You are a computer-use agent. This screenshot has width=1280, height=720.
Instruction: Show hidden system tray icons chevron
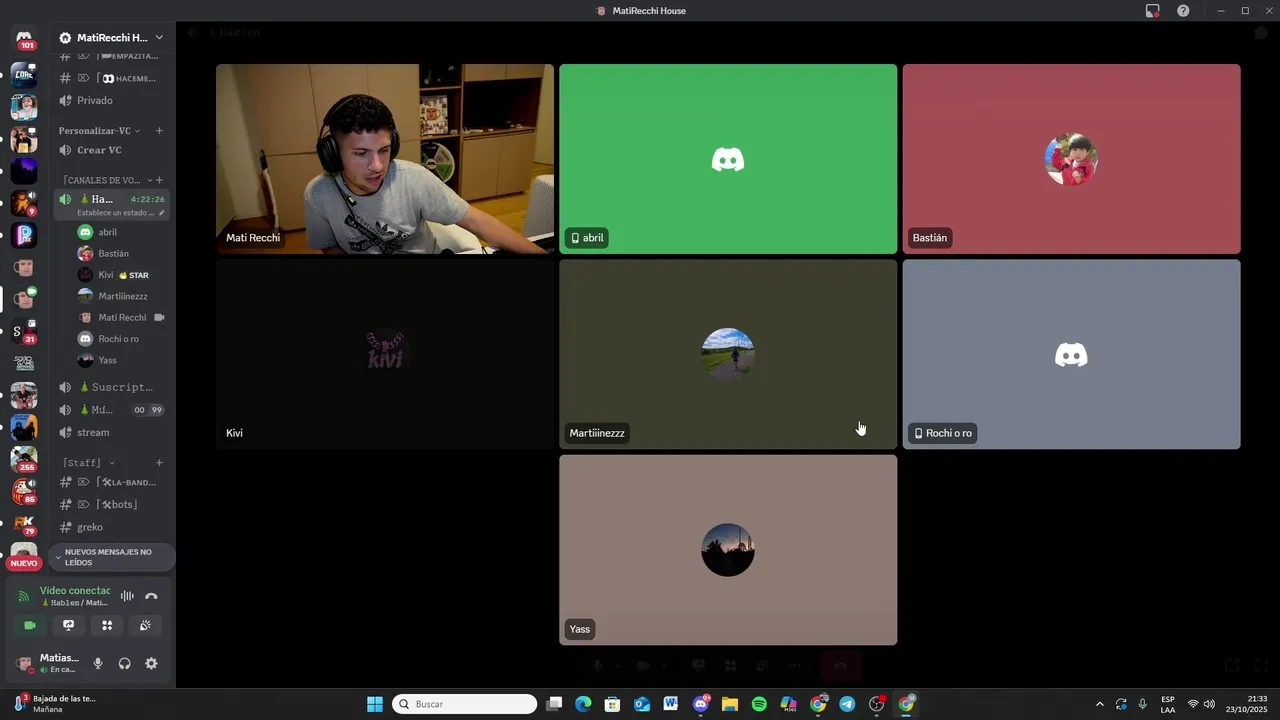tap(1100, 704)
